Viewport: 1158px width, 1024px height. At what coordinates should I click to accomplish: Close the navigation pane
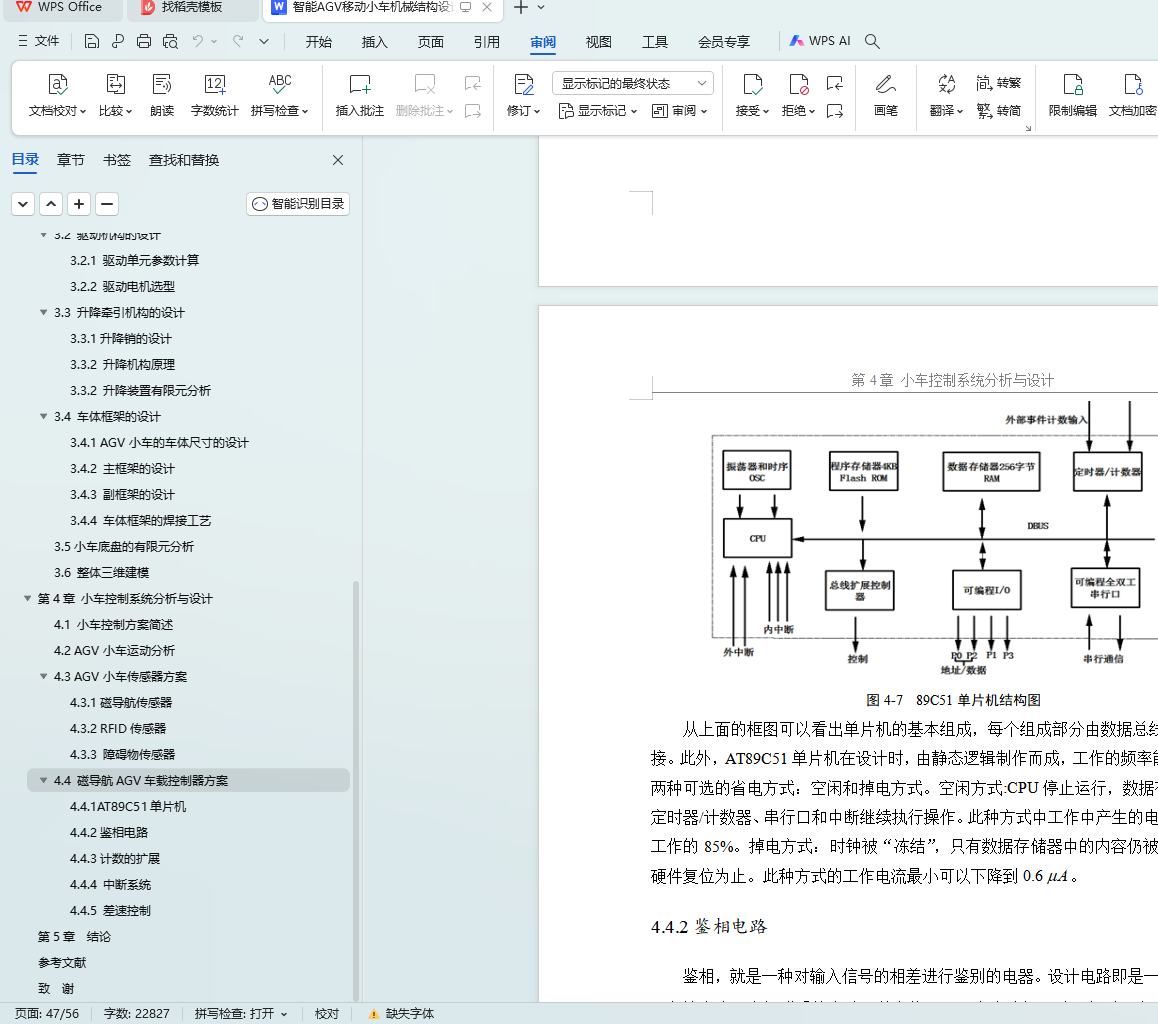coord(338,160)
